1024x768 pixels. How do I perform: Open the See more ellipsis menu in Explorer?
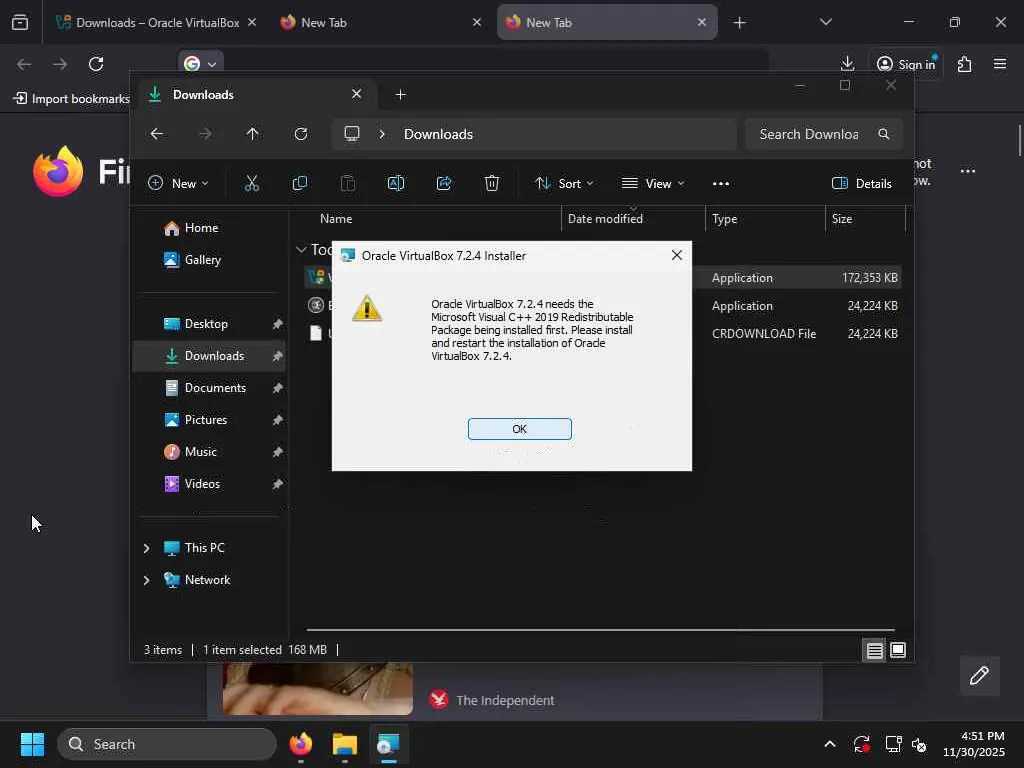tap(721, 184)
